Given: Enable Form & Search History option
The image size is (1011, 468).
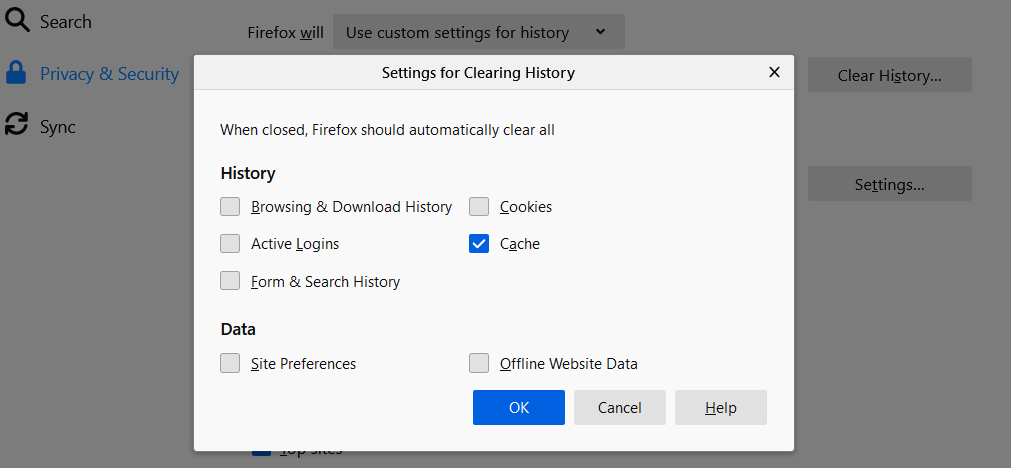Looking at the screenshot, I should pos(231,281).
